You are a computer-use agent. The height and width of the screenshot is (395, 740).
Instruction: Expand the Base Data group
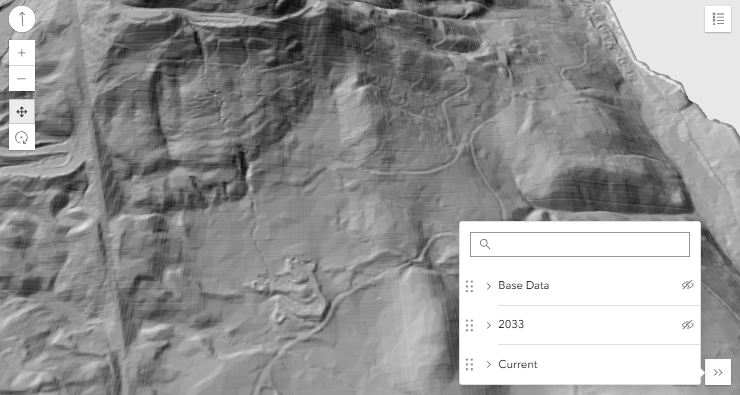(x=488, y=286)
